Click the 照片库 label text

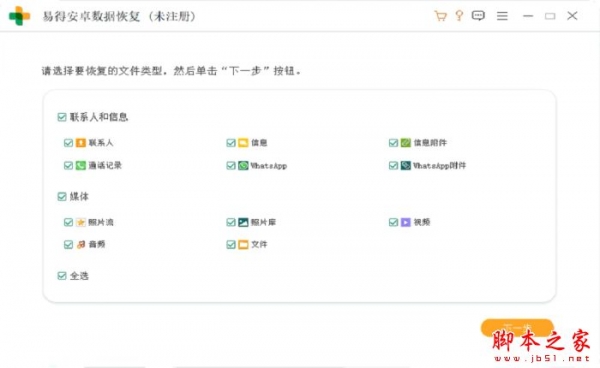pos(263,222)
